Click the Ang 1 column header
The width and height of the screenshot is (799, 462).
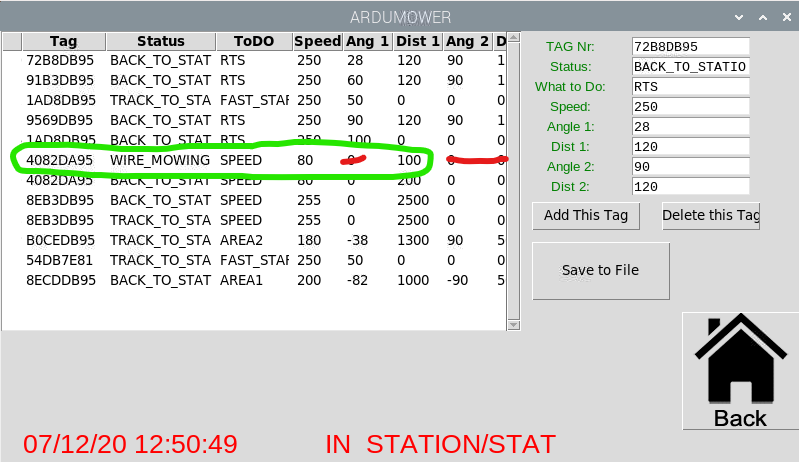point(367,41)
